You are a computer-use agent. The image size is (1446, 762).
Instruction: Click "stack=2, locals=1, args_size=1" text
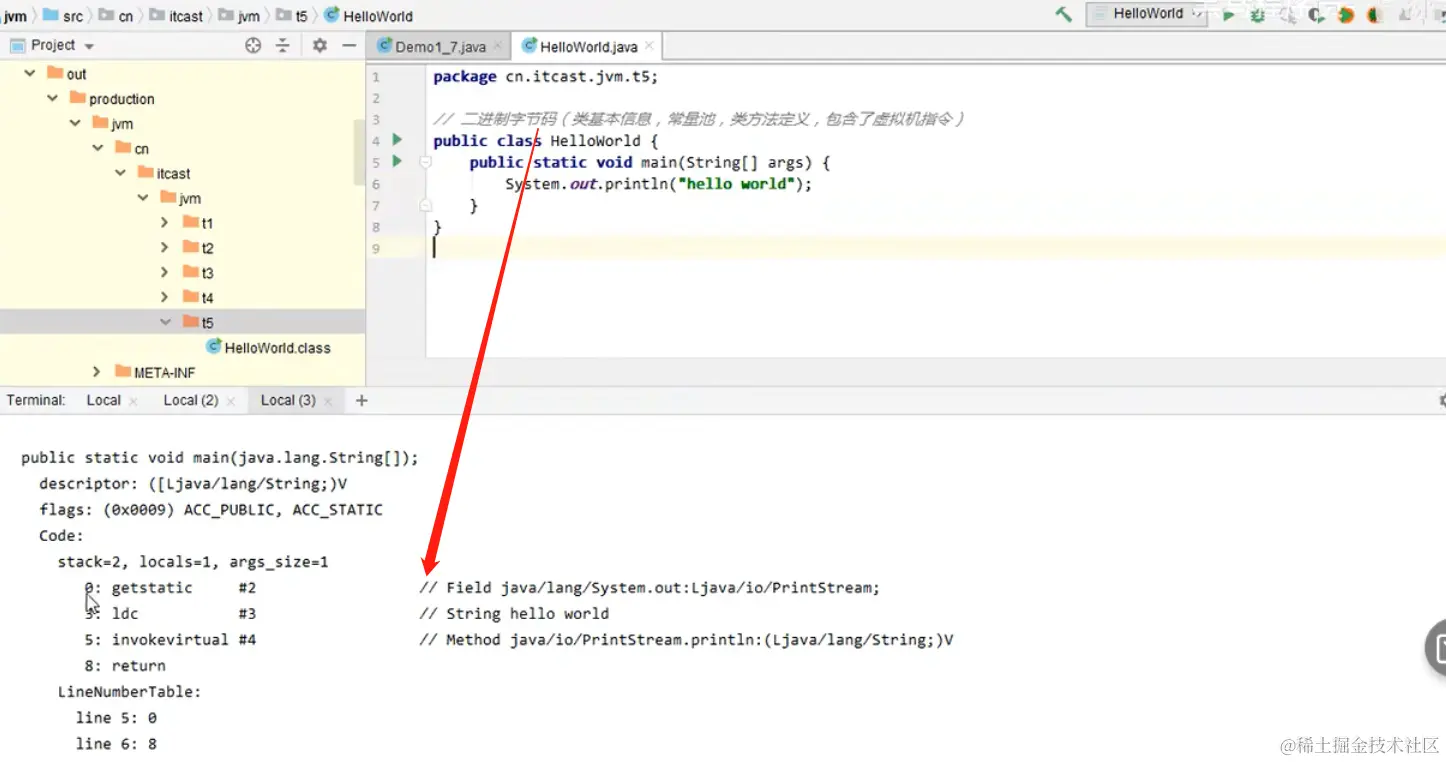tap(193, 562)
